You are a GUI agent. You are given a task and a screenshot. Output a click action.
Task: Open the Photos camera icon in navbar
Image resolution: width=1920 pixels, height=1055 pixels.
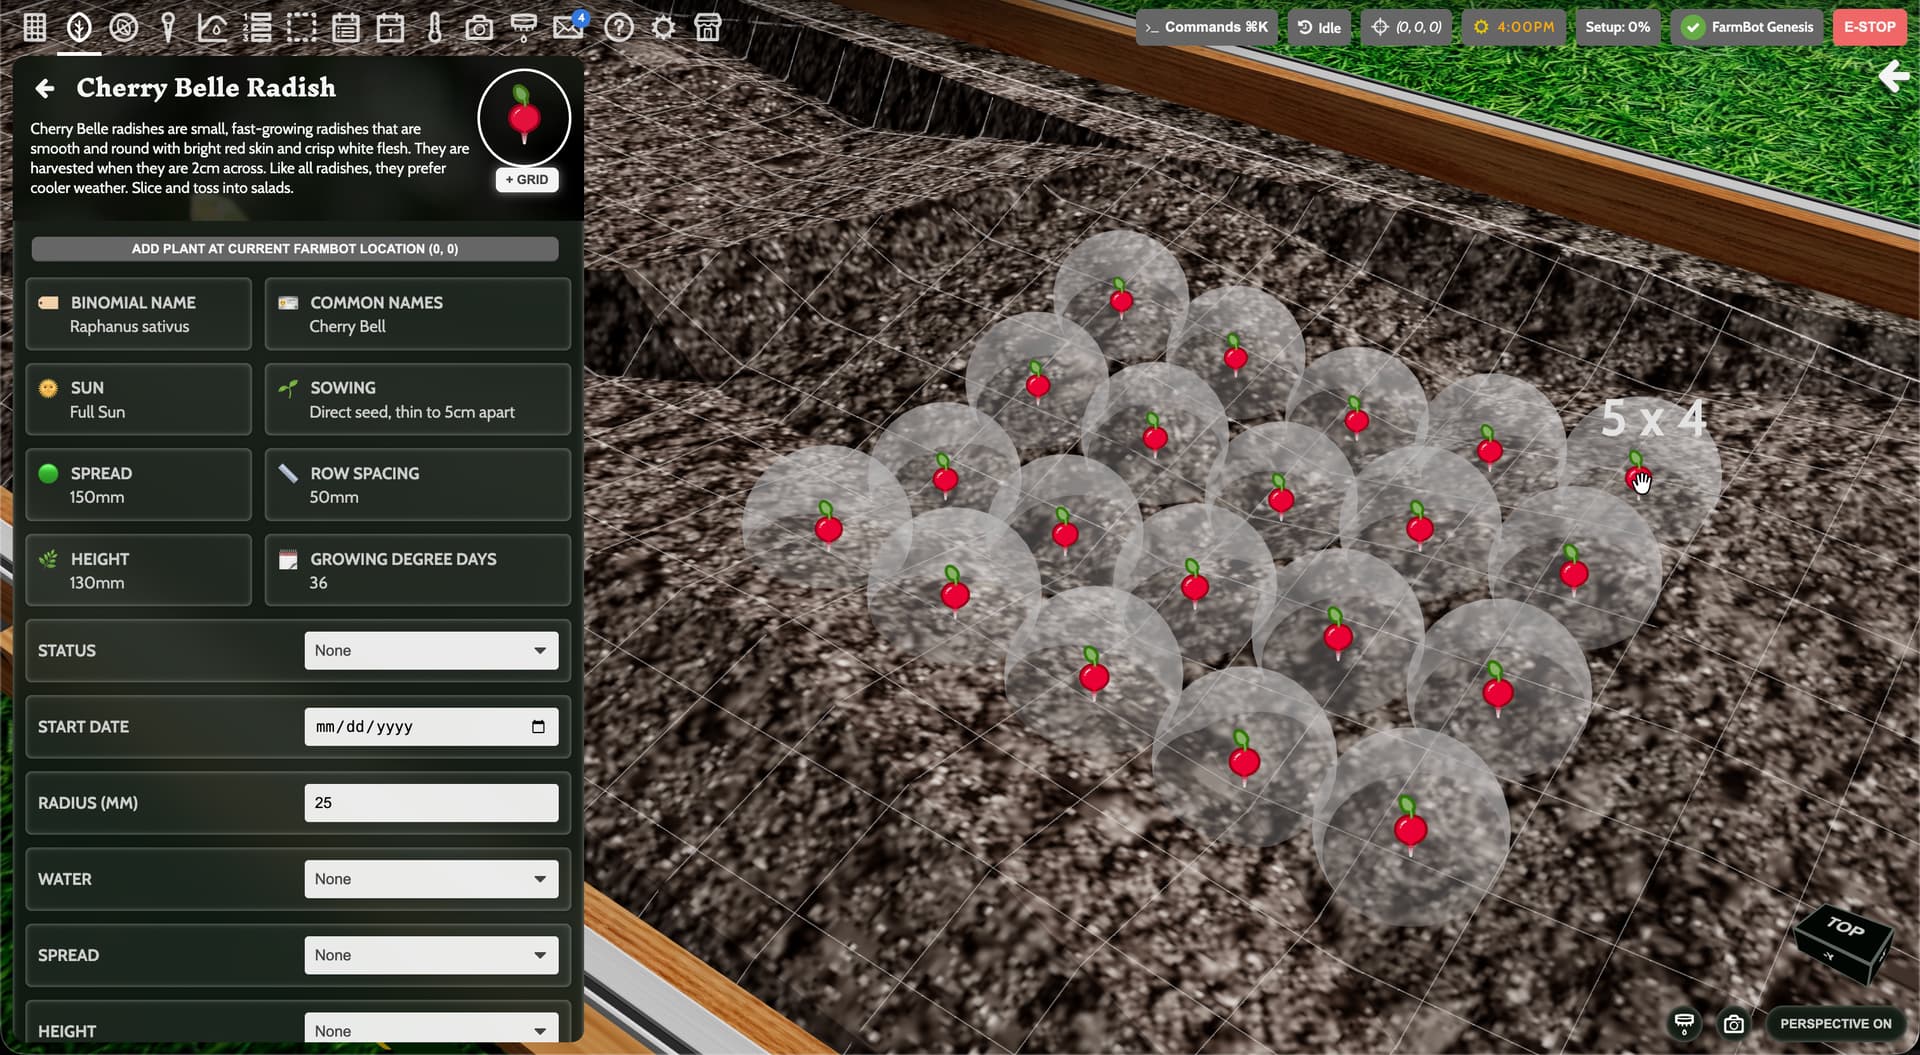479,27
